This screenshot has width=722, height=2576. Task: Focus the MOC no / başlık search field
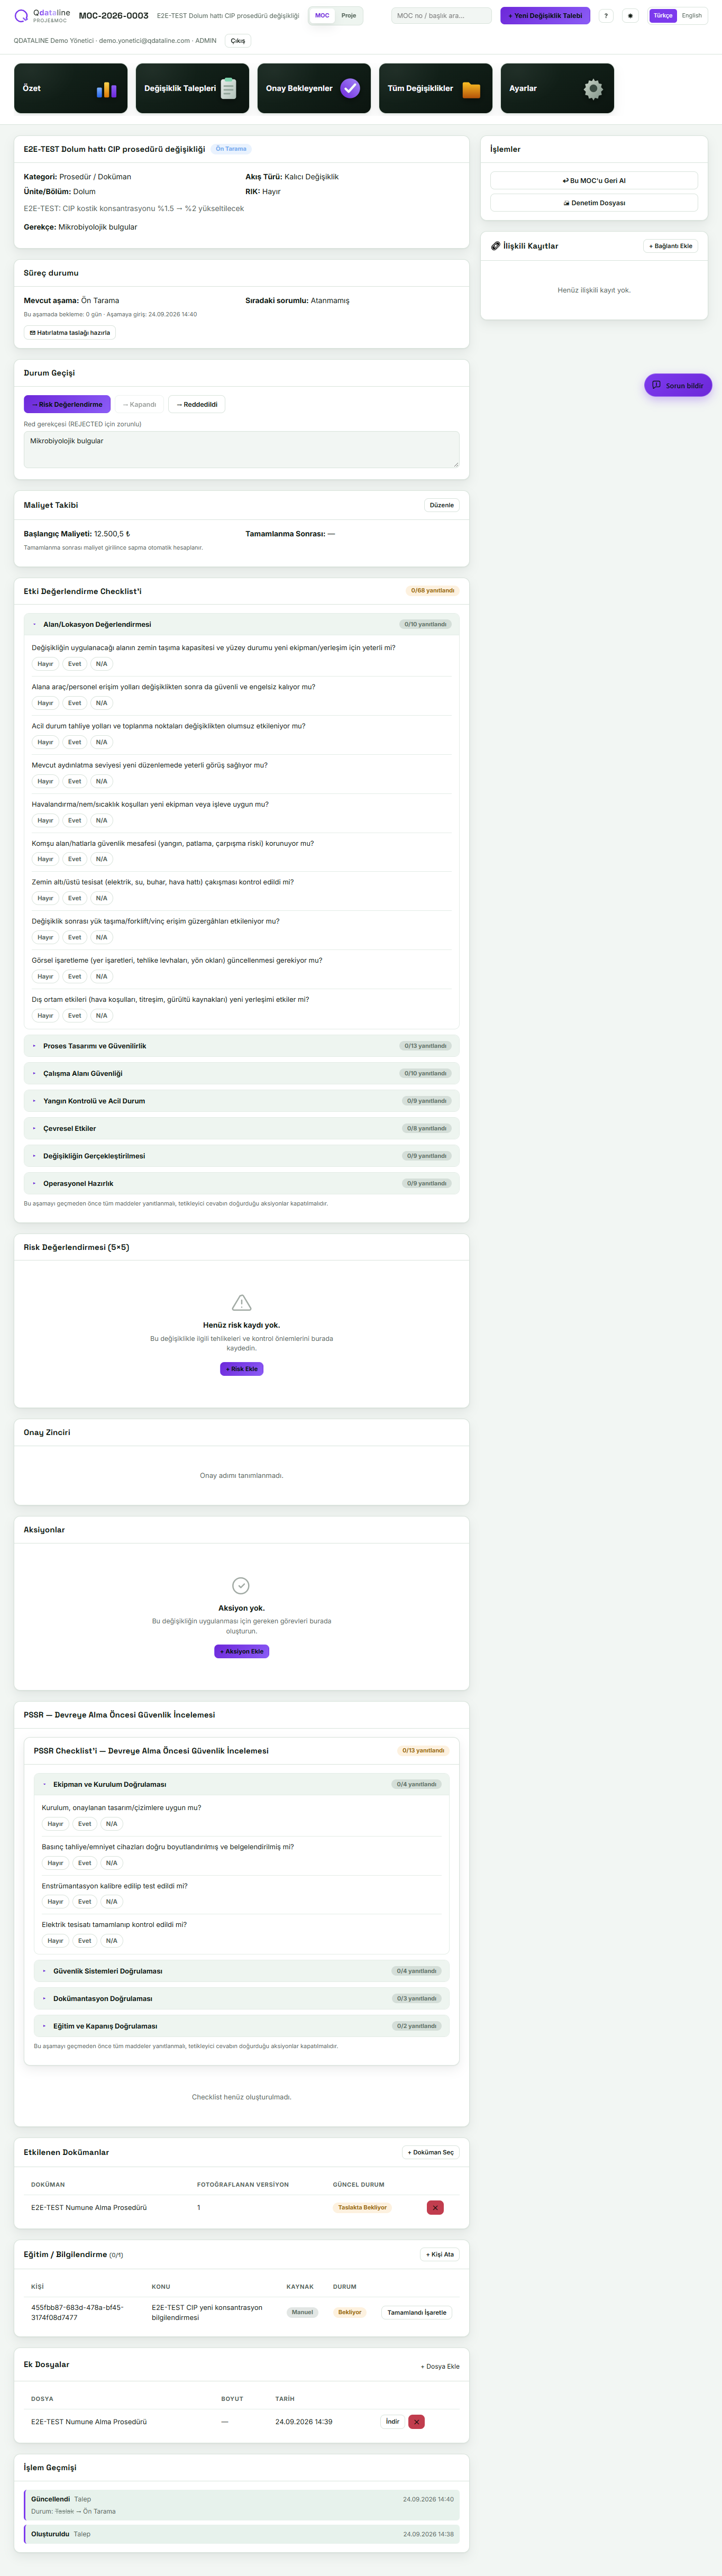[x=441, y=16]
